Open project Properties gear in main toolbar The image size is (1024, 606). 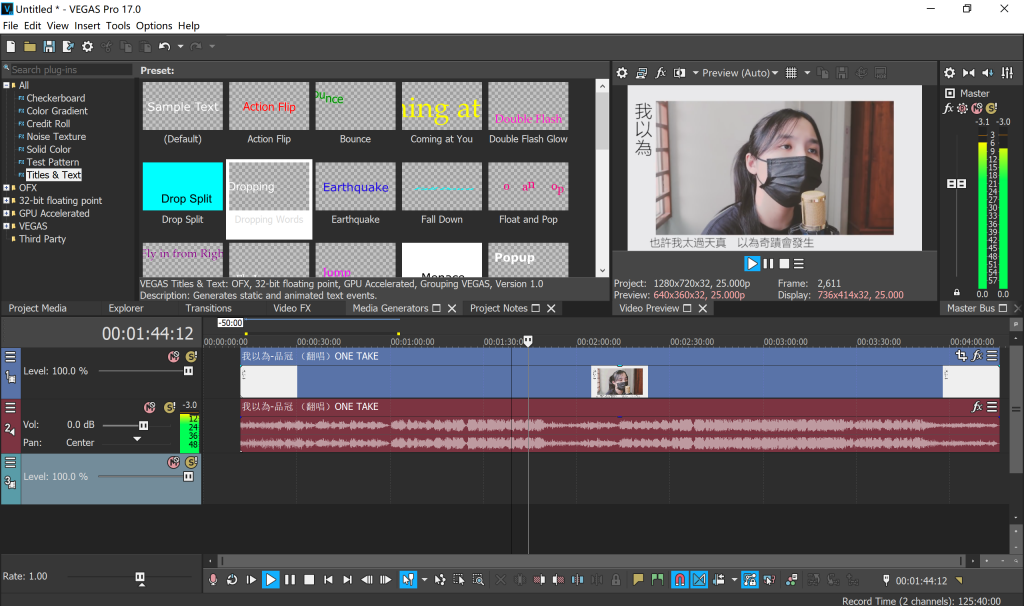pyautogui.click(x=88, y=46)
